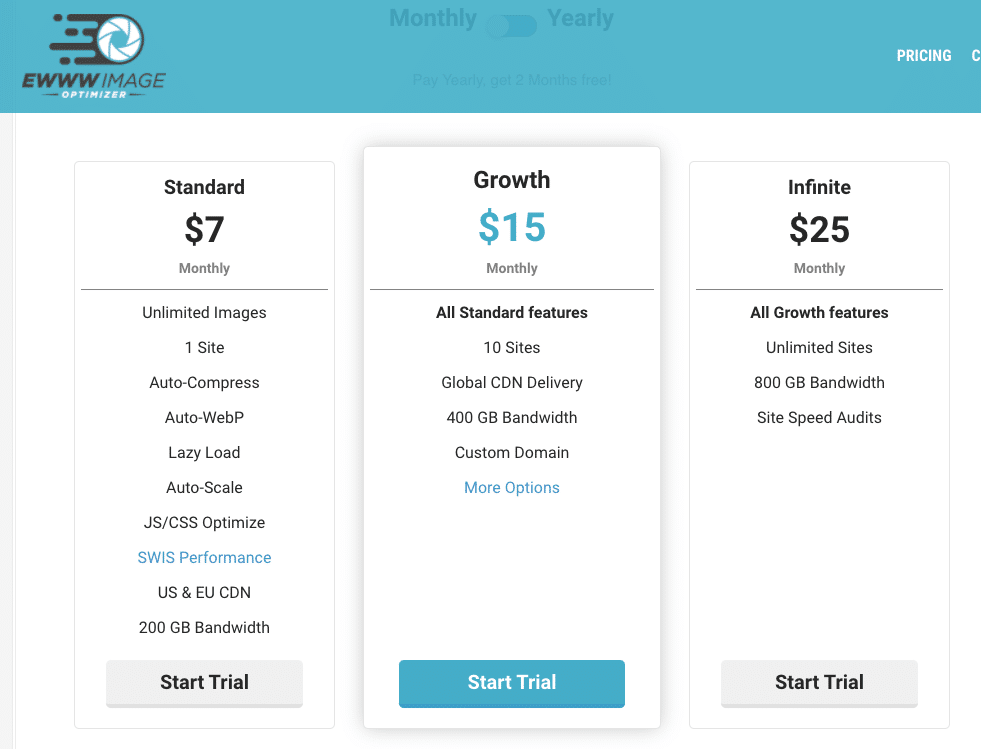
Task: Click 'Pay Yearly, get 2 Months free' text
Action: [x=512, y=80]
